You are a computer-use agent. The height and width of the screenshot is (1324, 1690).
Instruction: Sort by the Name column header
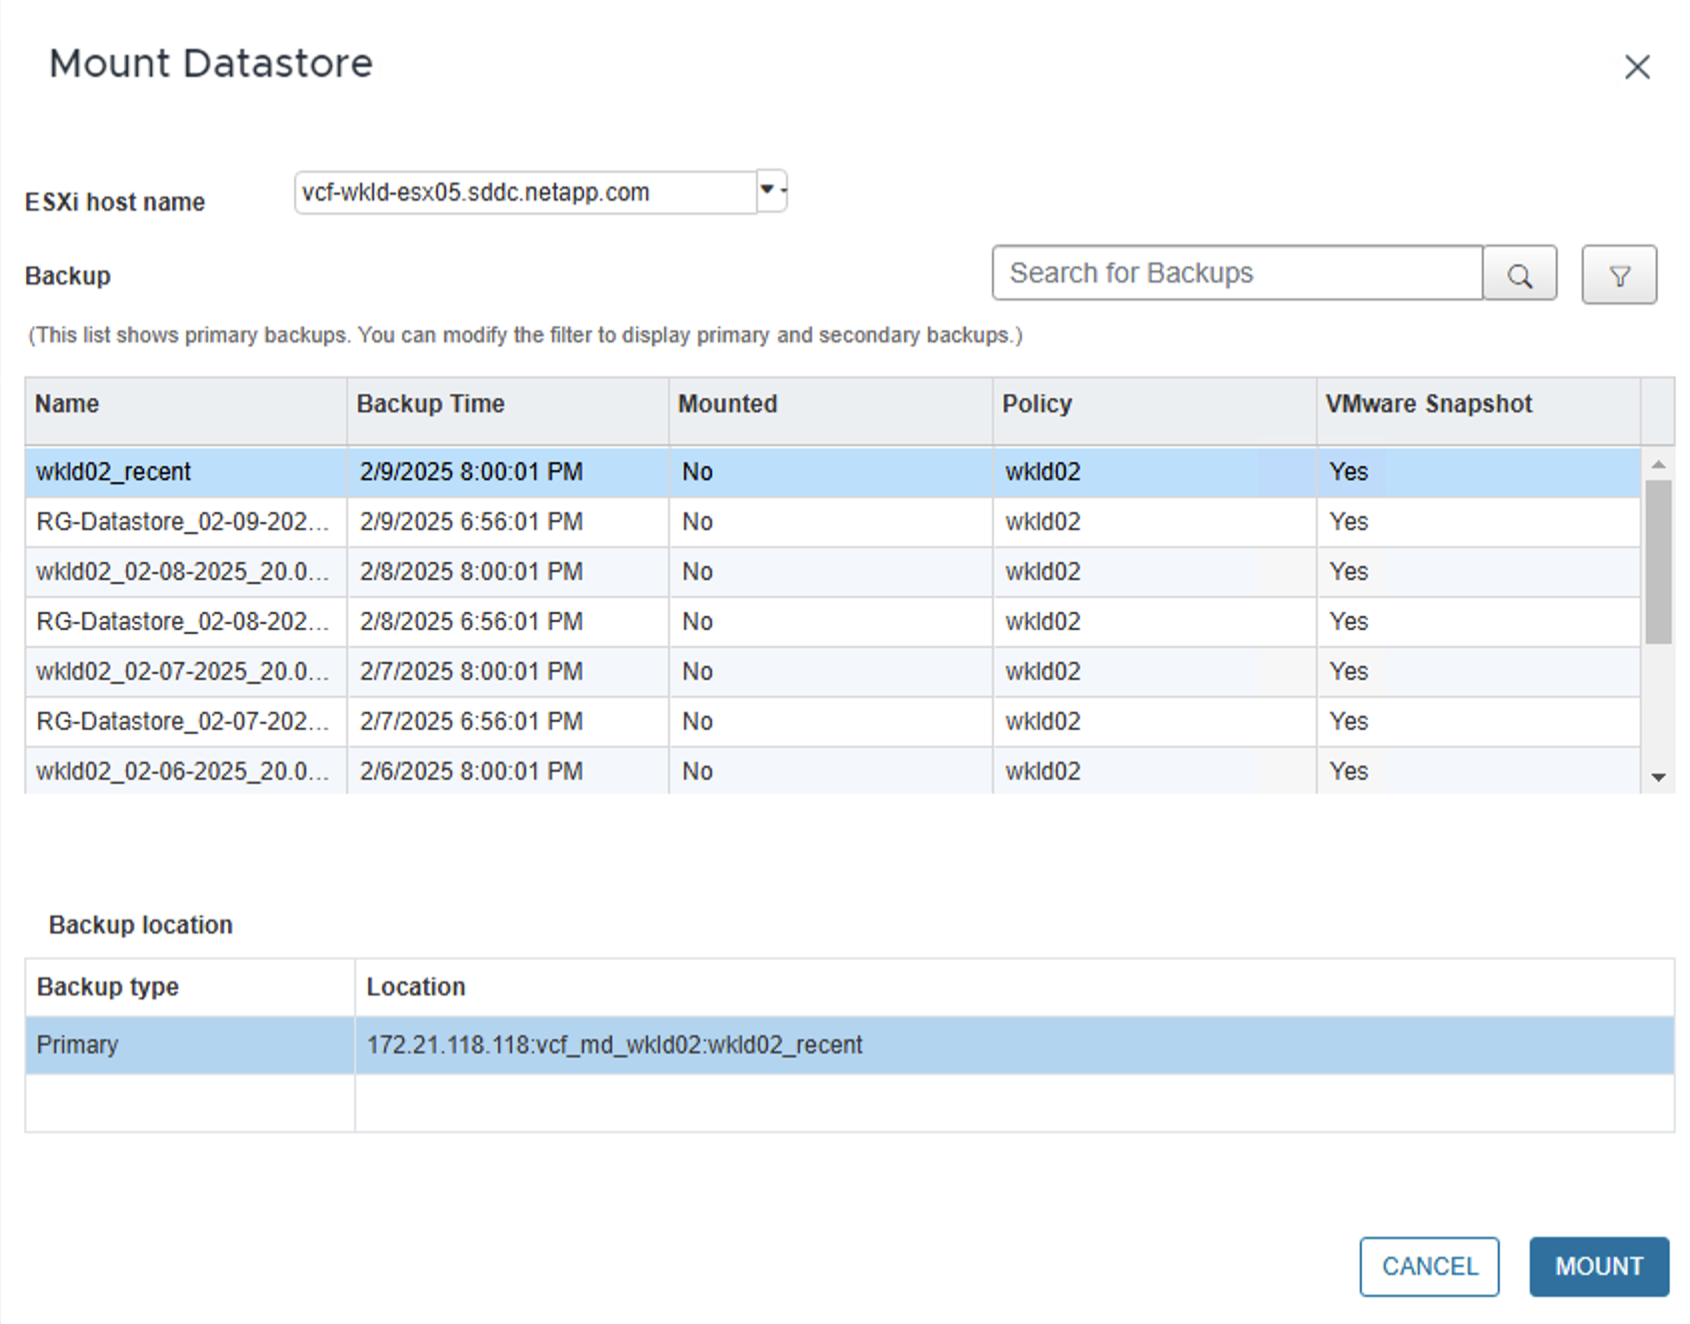pyautogui.click(x=67, y=404)
